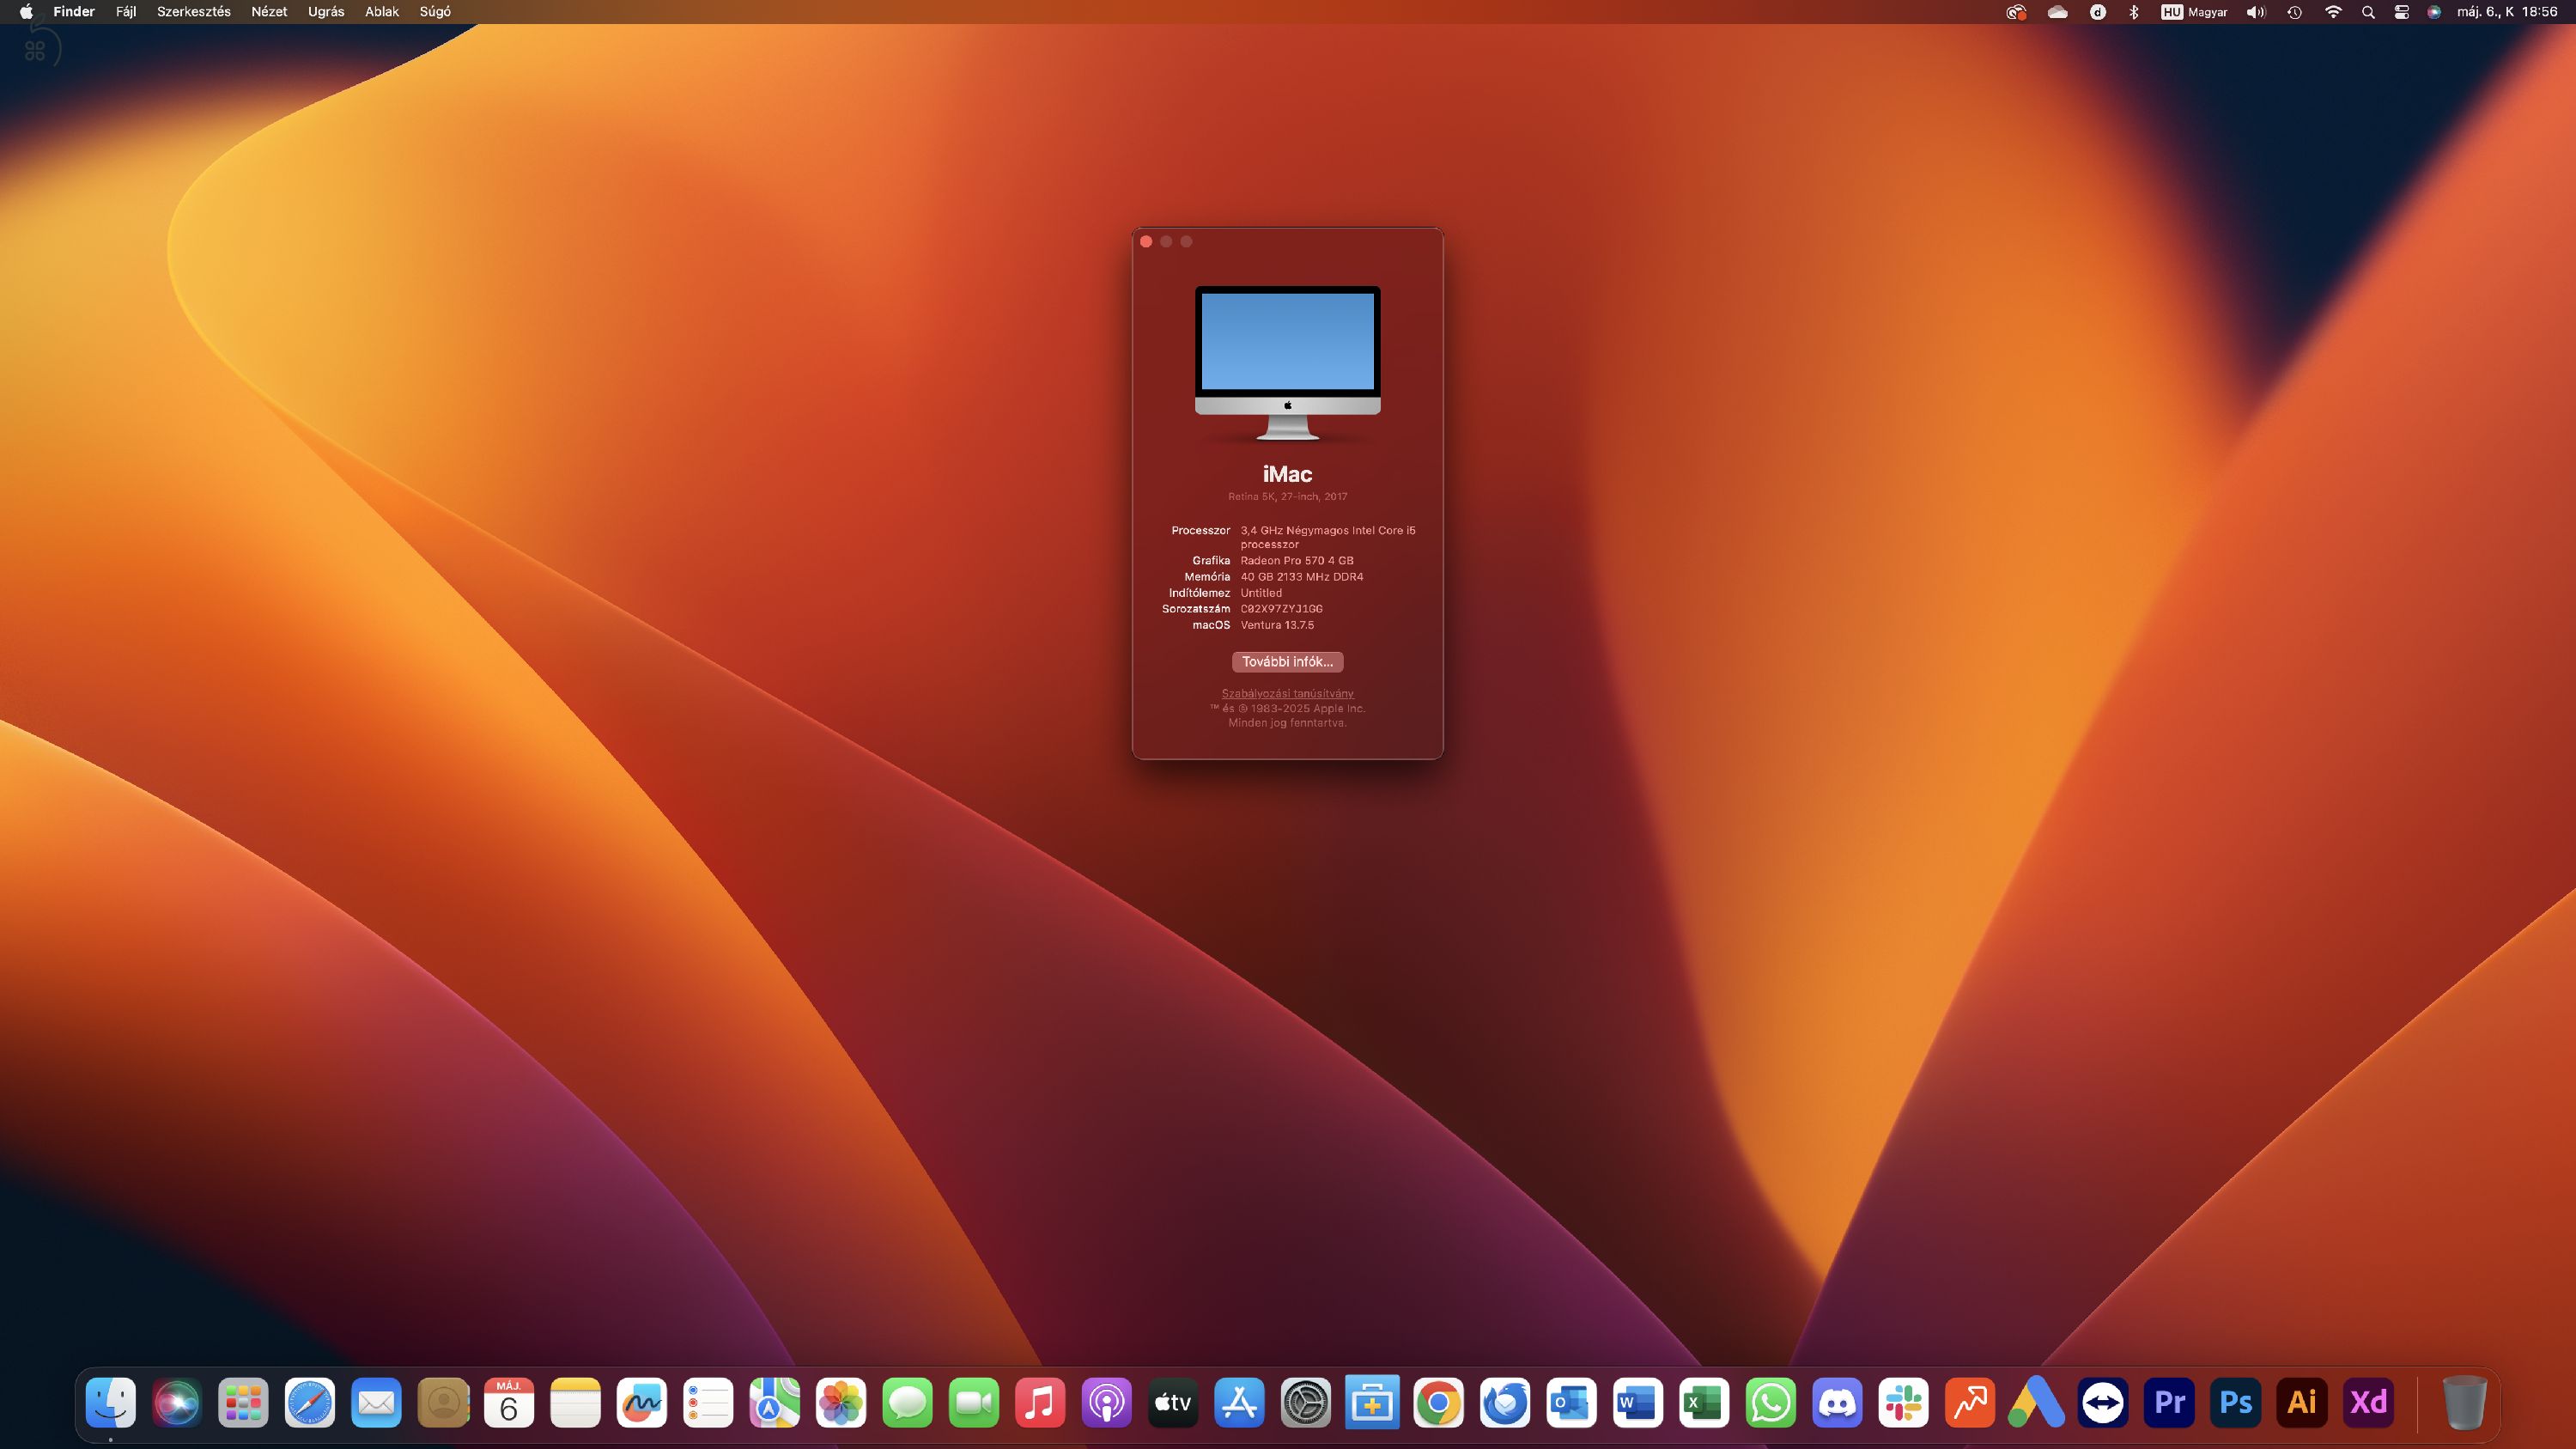Open Safari browser from the dock
Viewport: 2576px width, 1449px height.
310,1402
